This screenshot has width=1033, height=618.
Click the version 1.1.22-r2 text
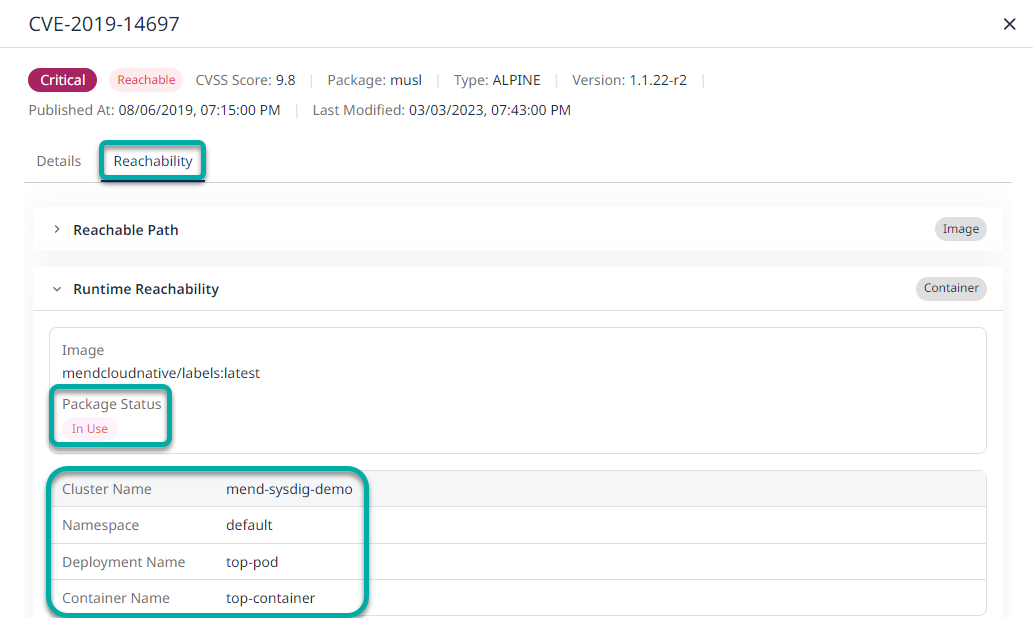[x=657, y=80]
